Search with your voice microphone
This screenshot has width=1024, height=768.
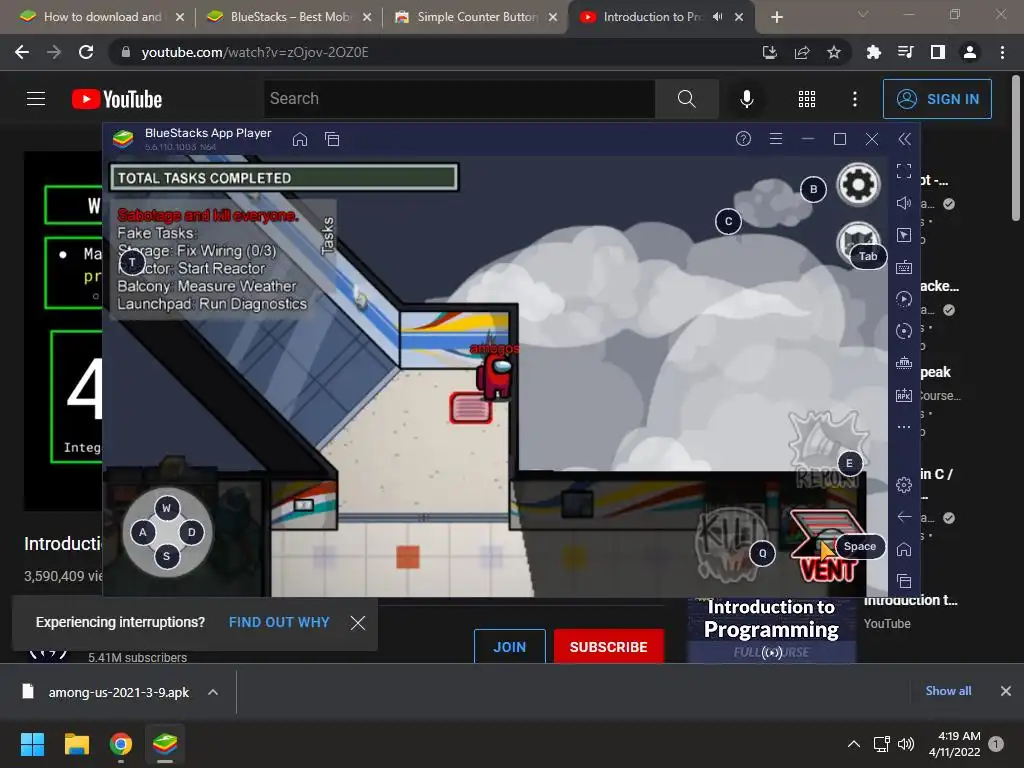(x=747, y=99)
